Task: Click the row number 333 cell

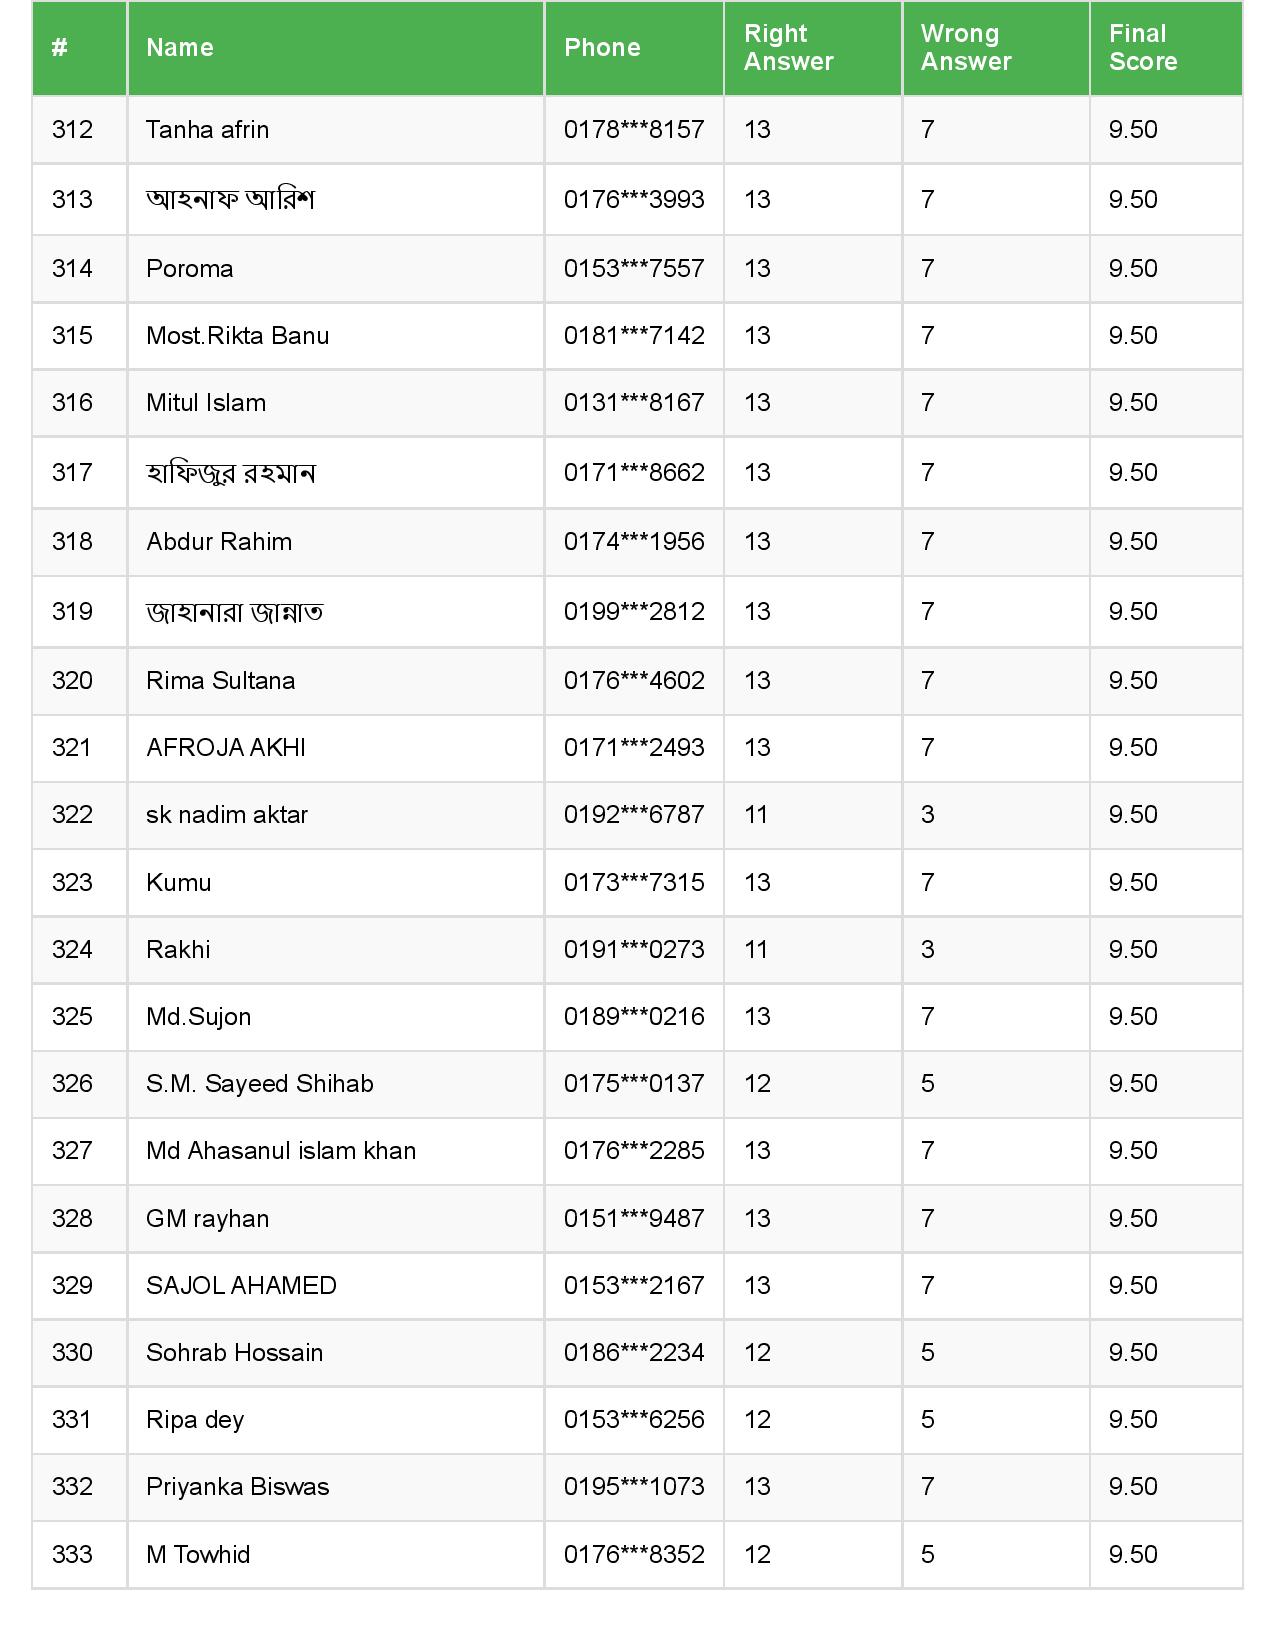Action: [x=72, y=1555]
